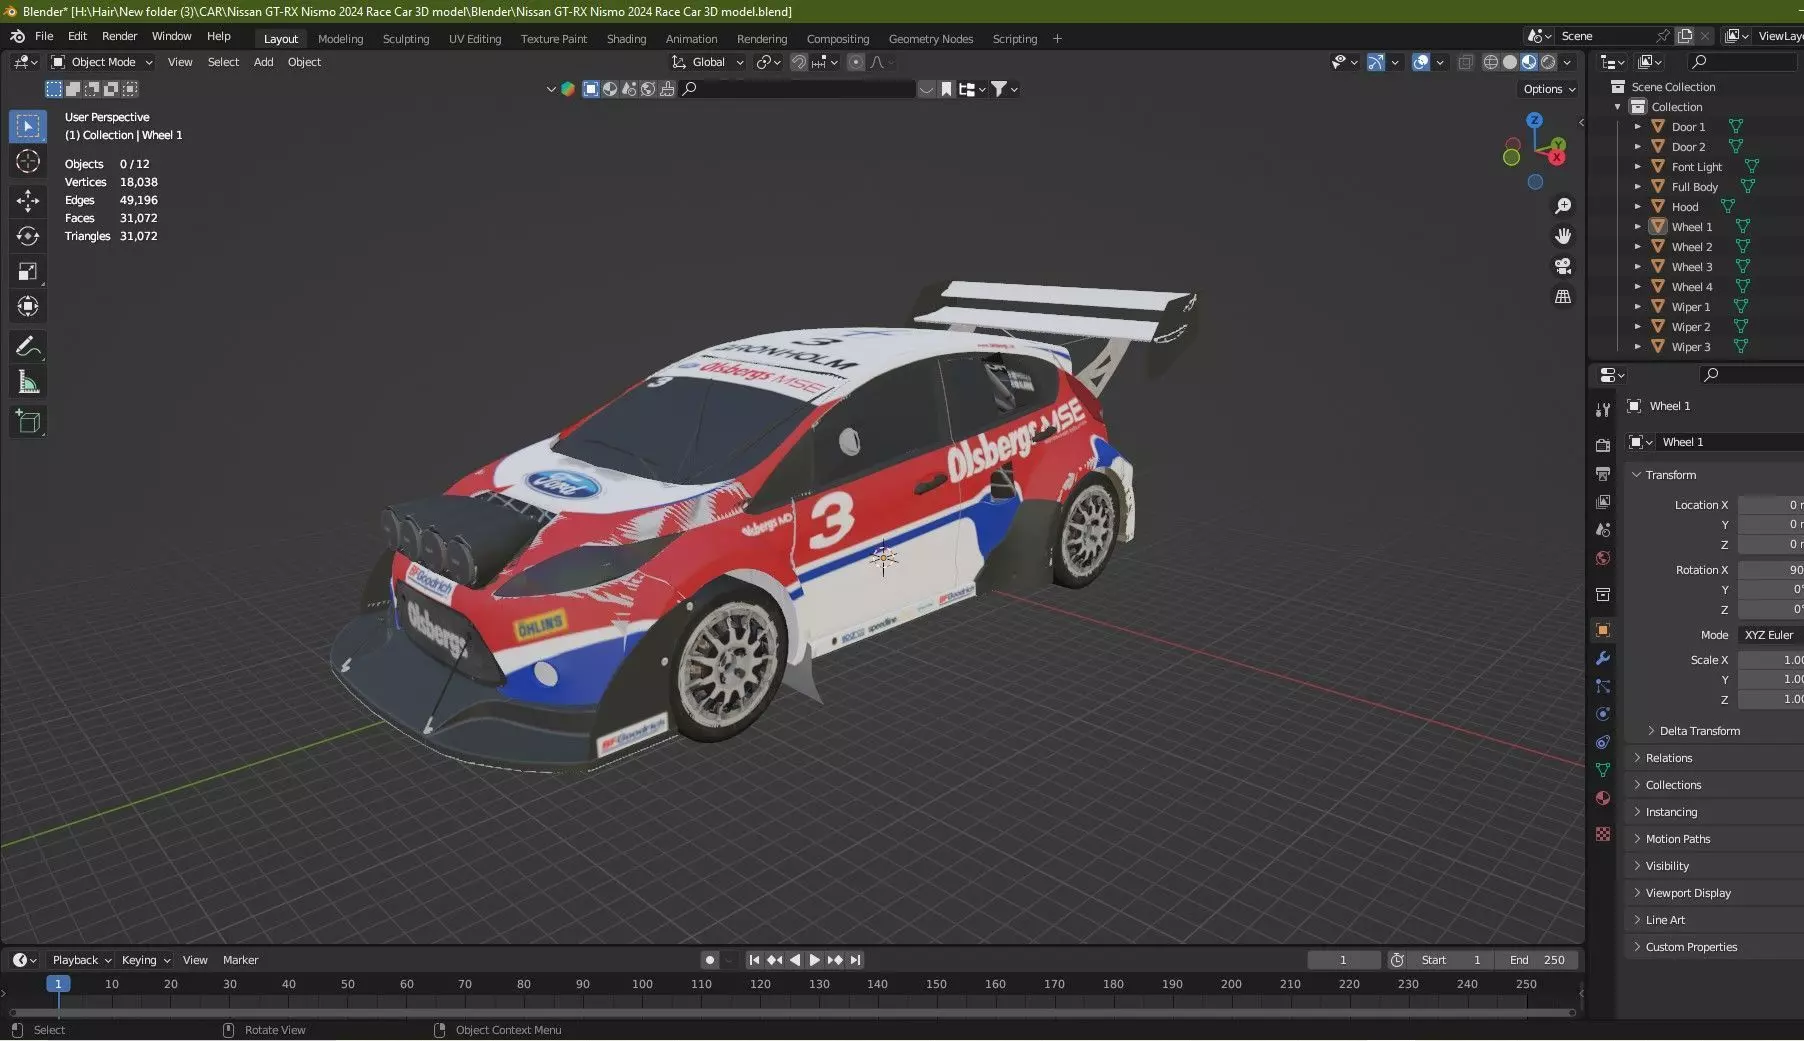Viewport: 1804px width, 1041px height.
Task: Collapse the Collection in outliner
Action: [x=1618, y=107]
